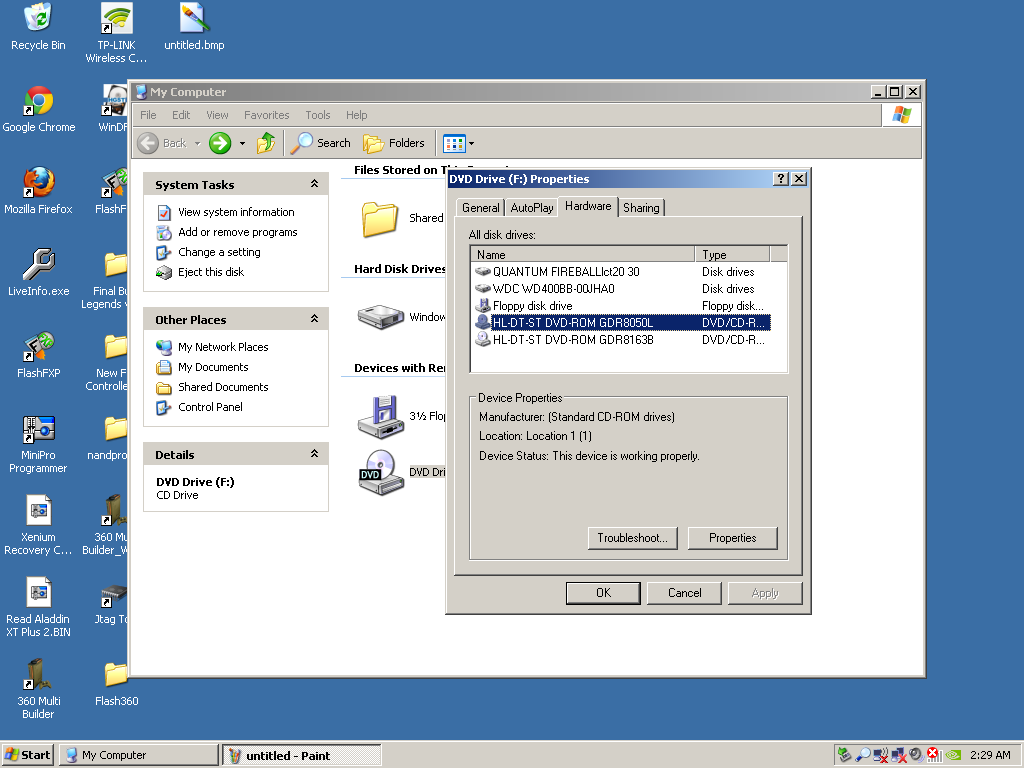The image size is (1024, 768).
Task: Open the Recycle Bin desktop icon
Action: (38, 26)
